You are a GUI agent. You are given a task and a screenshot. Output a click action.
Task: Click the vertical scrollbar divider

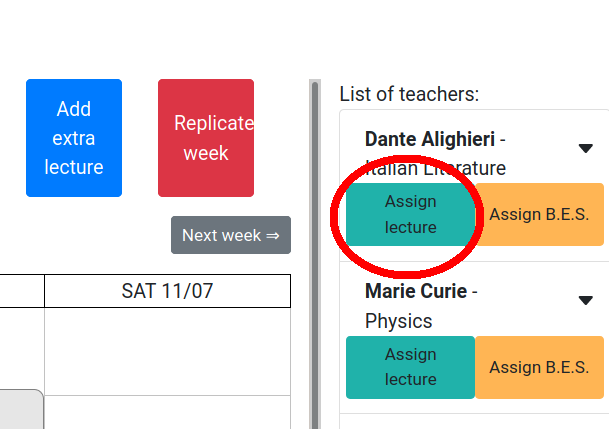315,254
